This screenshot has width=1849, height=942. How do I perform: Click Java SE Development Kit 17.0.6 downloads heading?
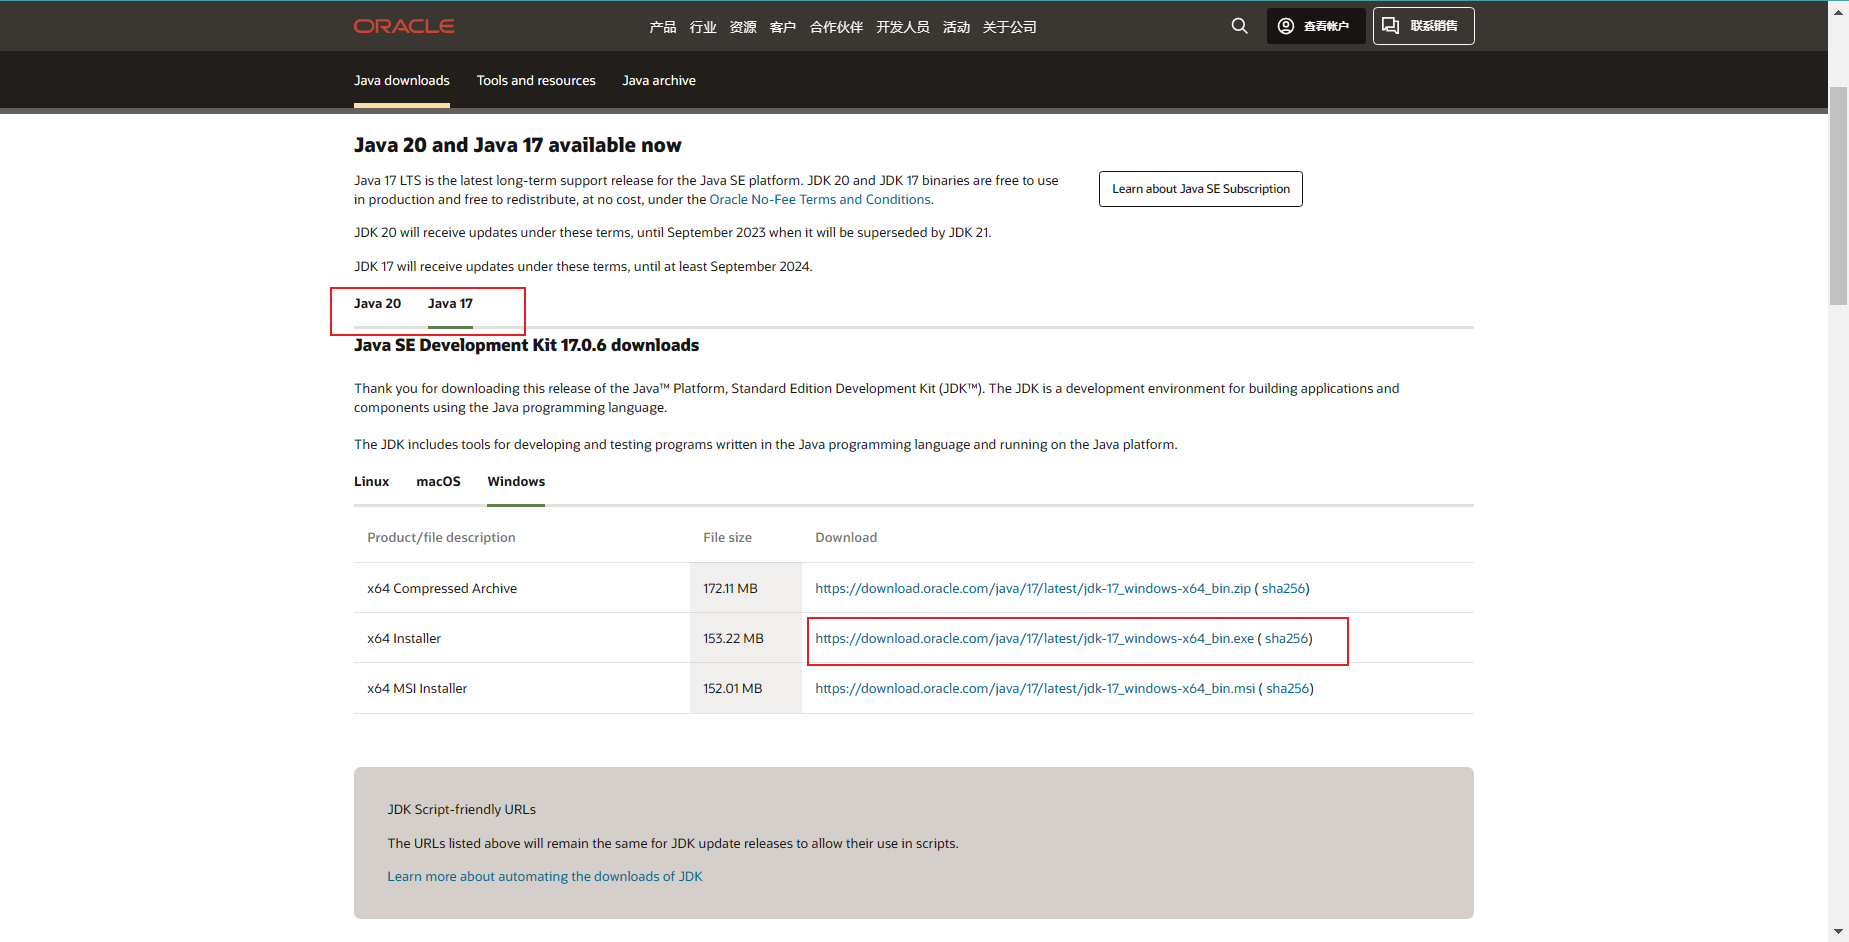526,345
